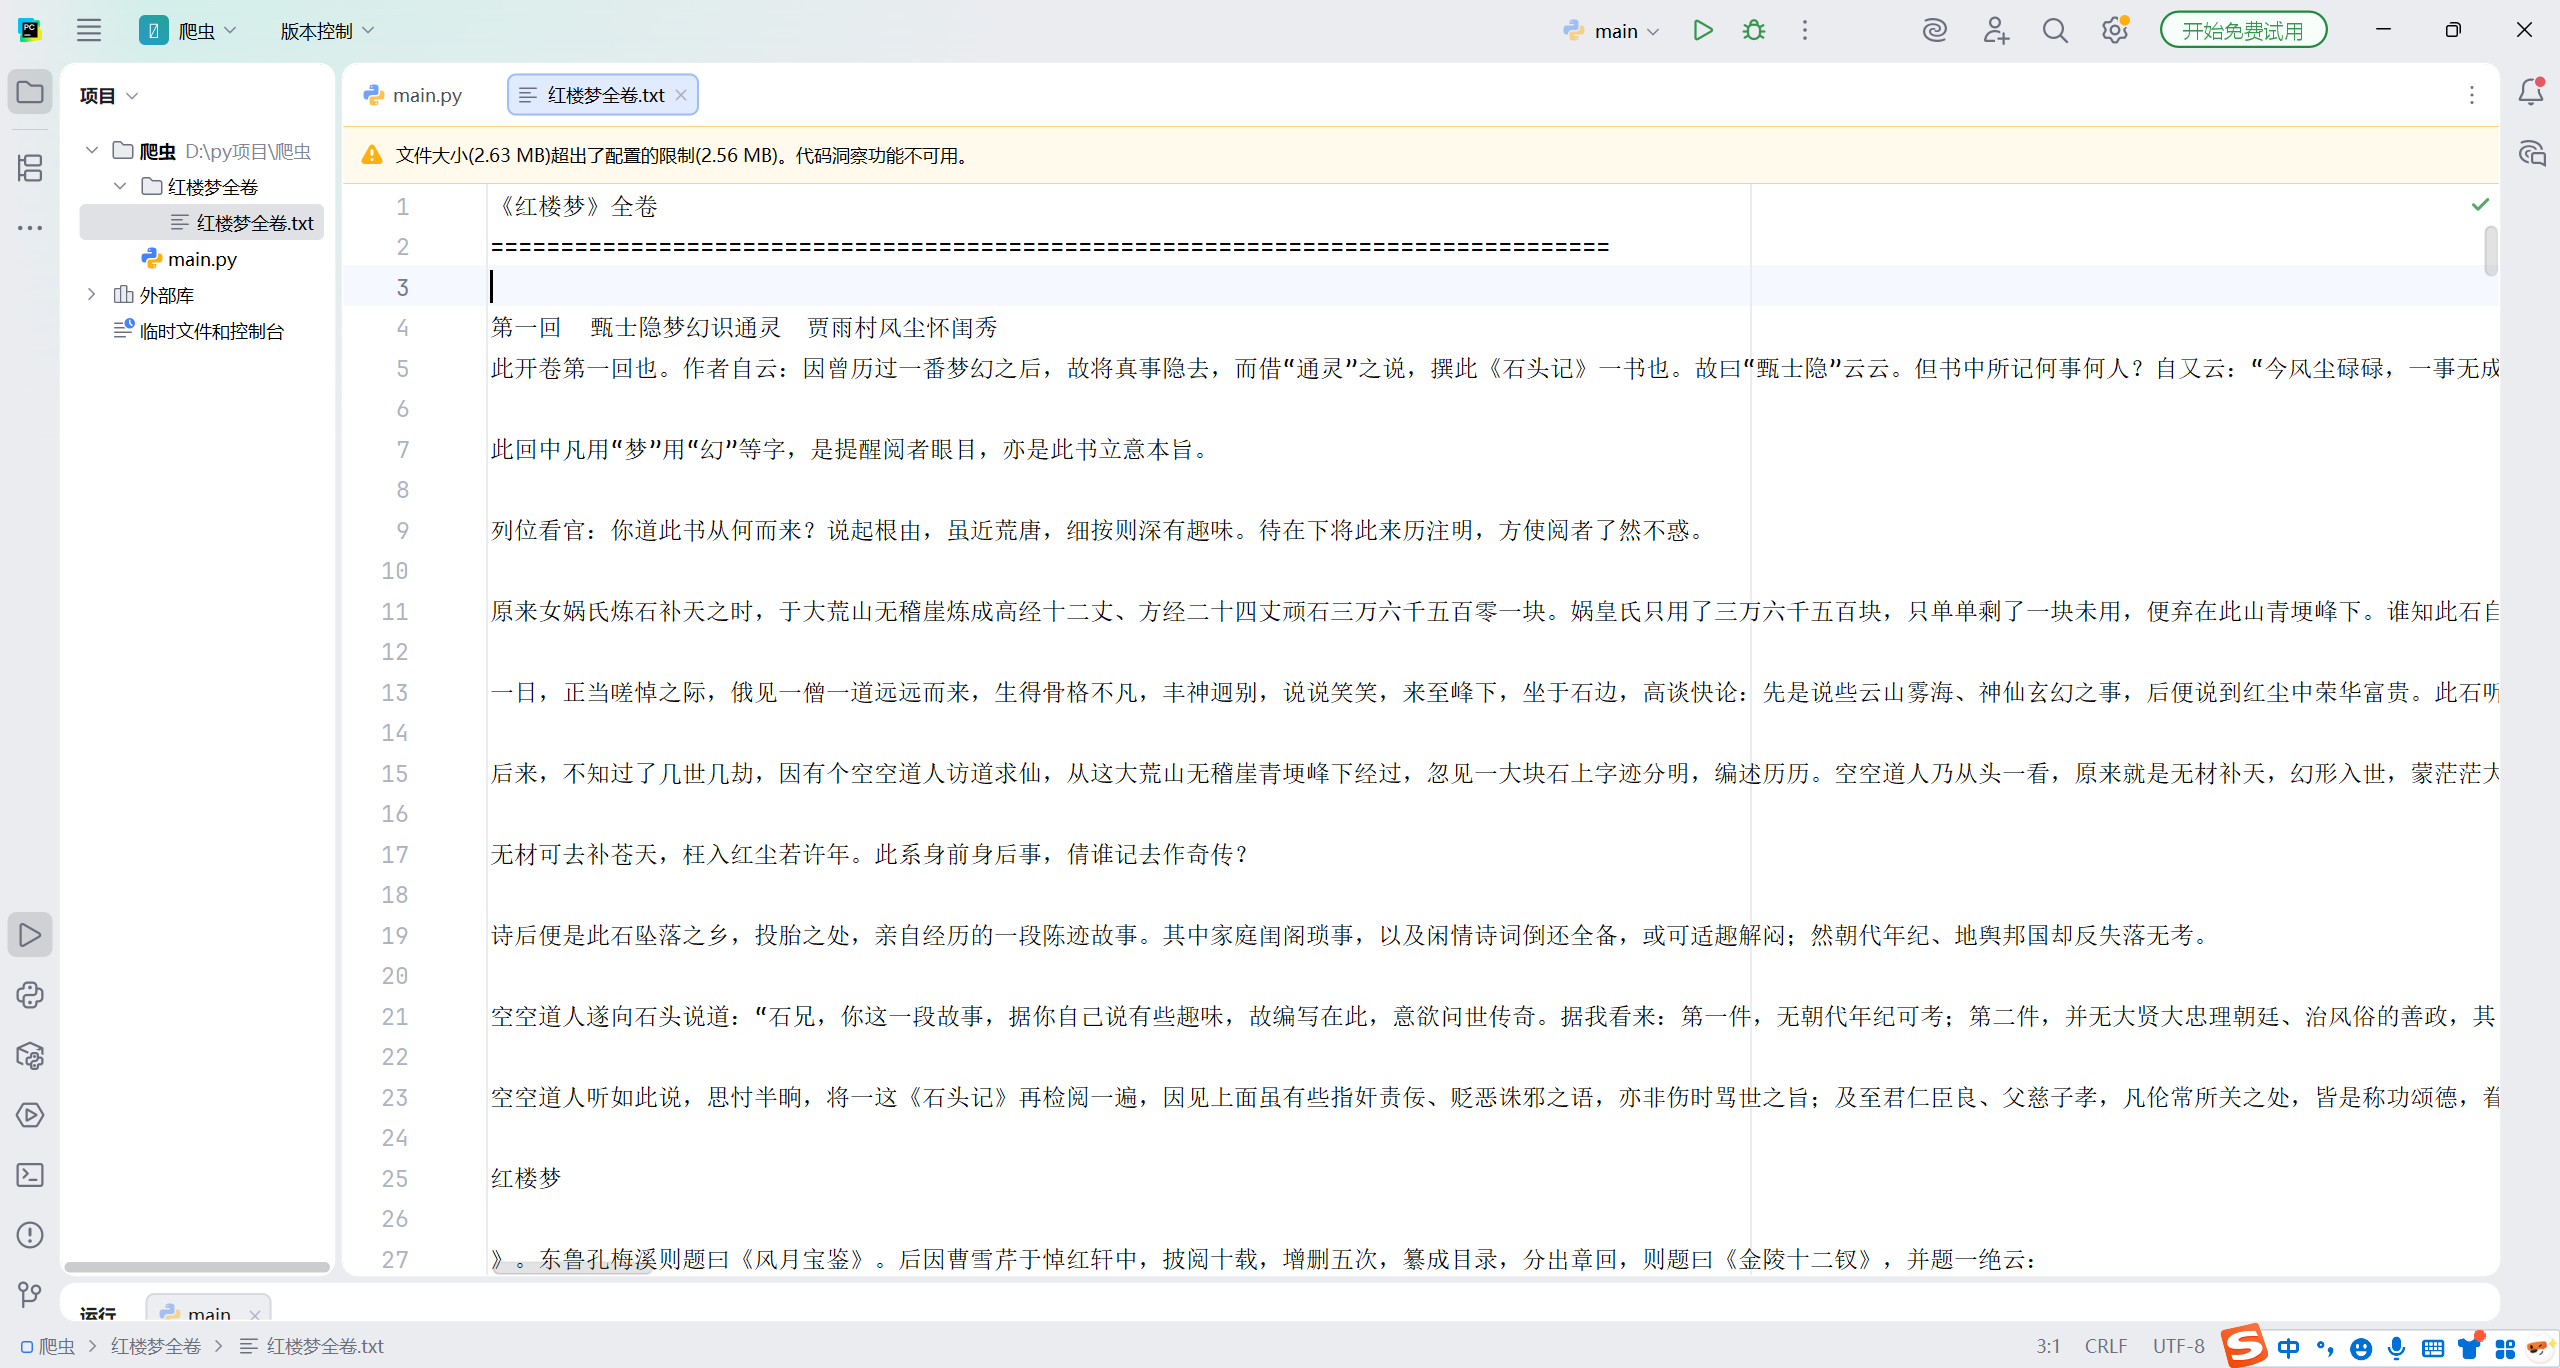The image size is (2560, 1368).
Task: Show notifications bell panel
Action: [x=2531, y=93]
